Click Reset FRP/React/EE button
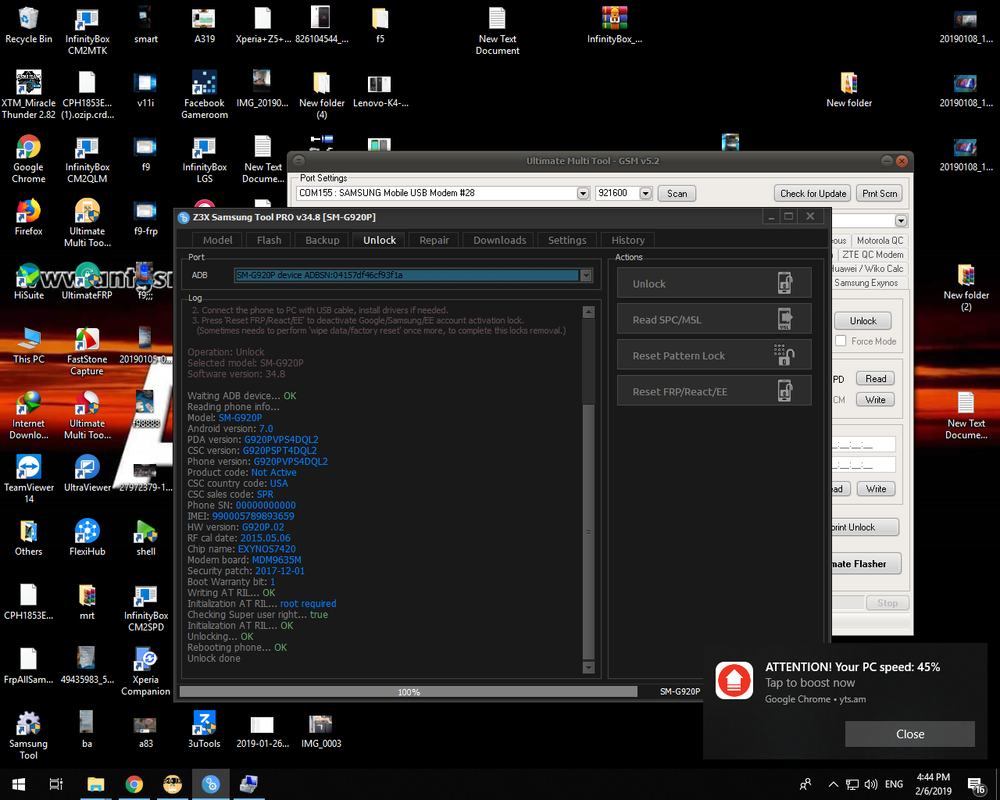The height and width of the screenshot is (800, 1000). click(x=714, y=391)
